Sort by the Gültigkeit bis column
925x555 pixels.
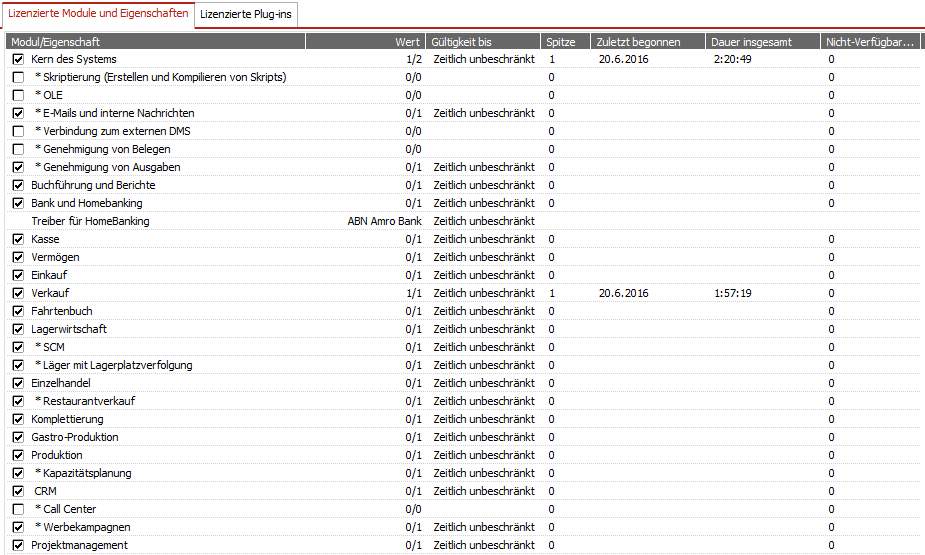point(483,41)
